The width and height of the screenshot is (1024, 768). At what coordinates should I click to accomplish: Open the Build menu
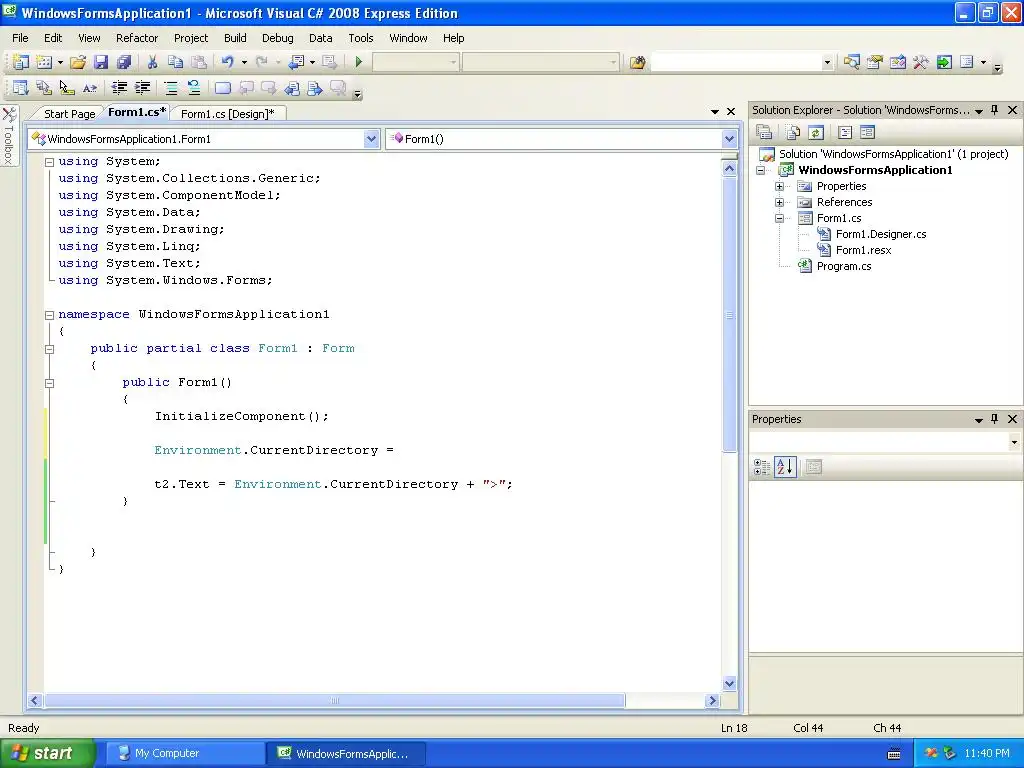click(x=235, y=38)
